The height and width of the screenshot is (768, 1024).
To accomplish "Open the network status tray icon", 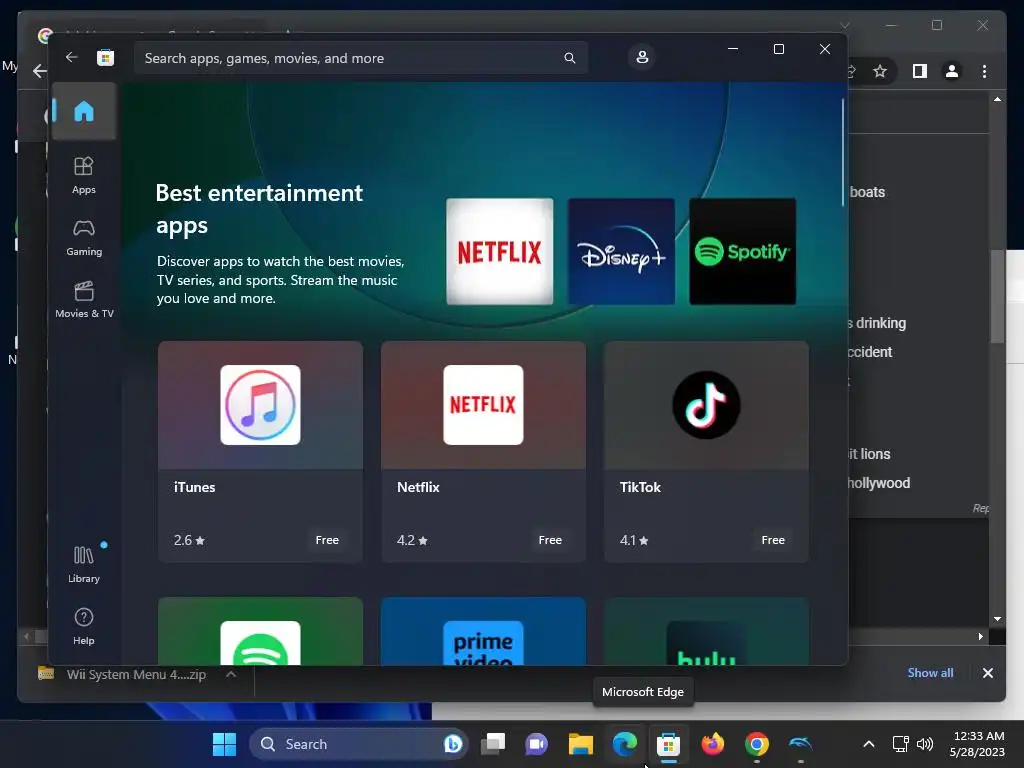I will pos(901,744).
